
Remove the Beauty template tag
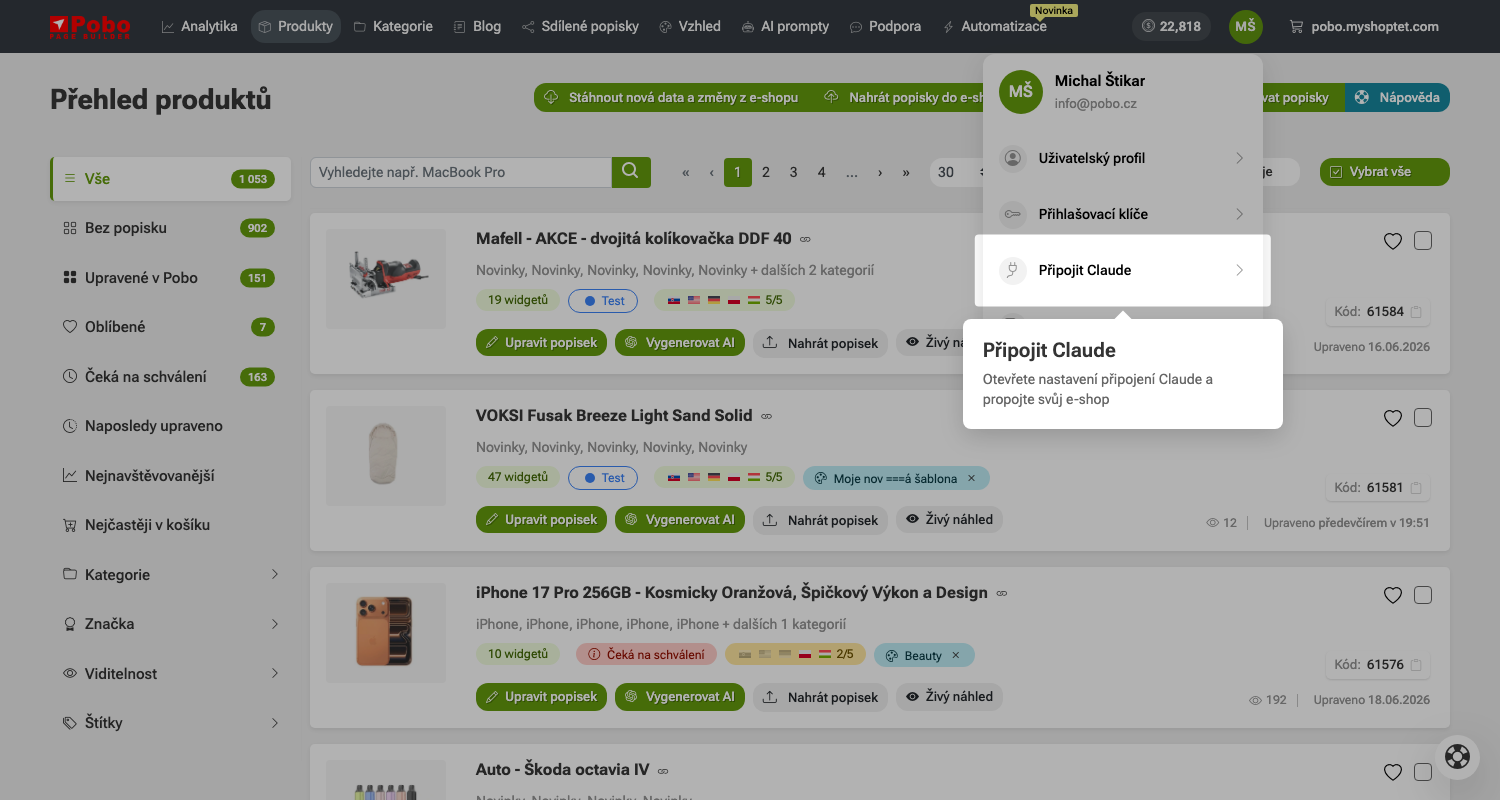[955, 656]
